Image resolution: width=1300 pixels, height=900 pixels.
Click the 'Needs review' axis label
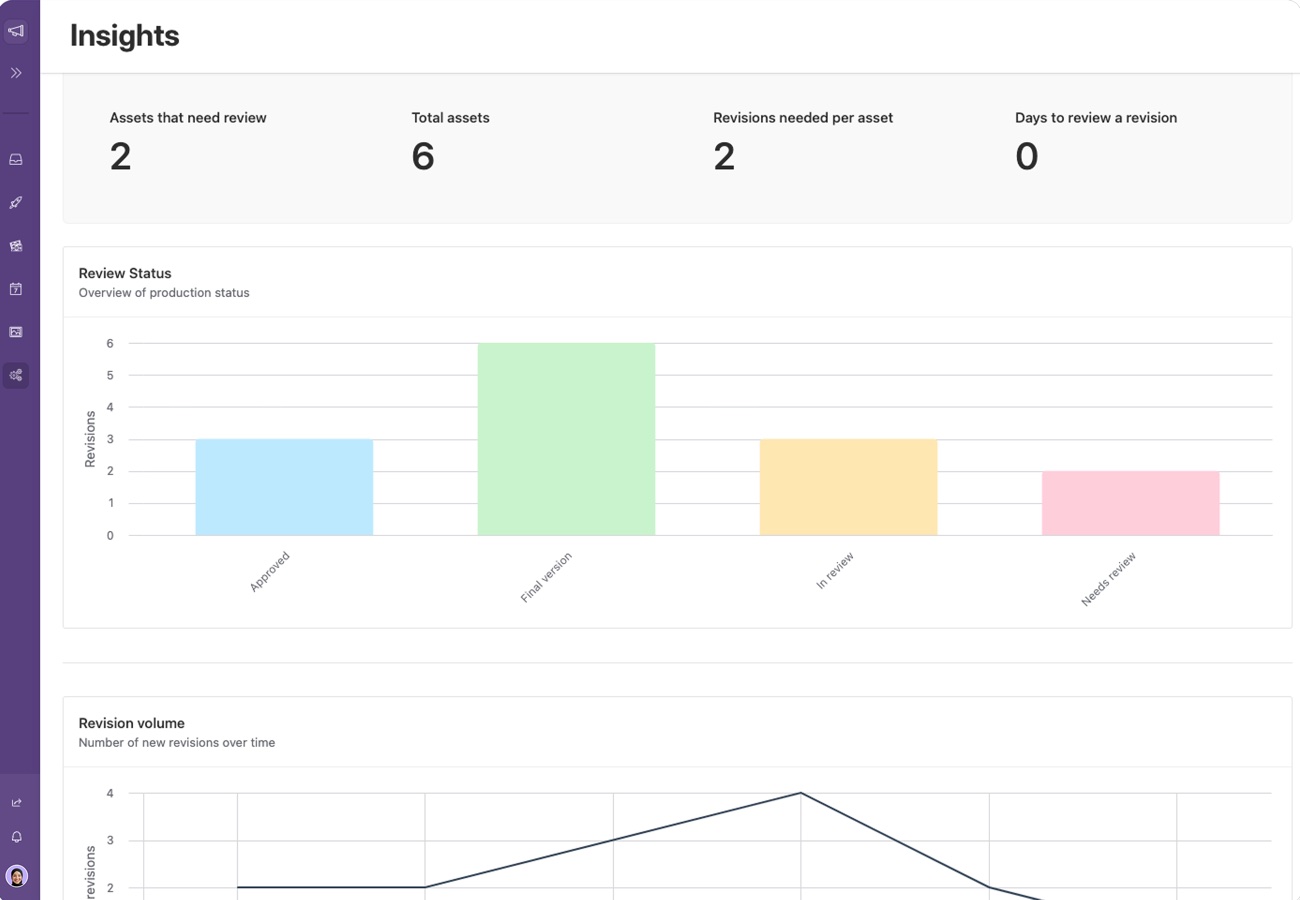tap(1109, 579)
